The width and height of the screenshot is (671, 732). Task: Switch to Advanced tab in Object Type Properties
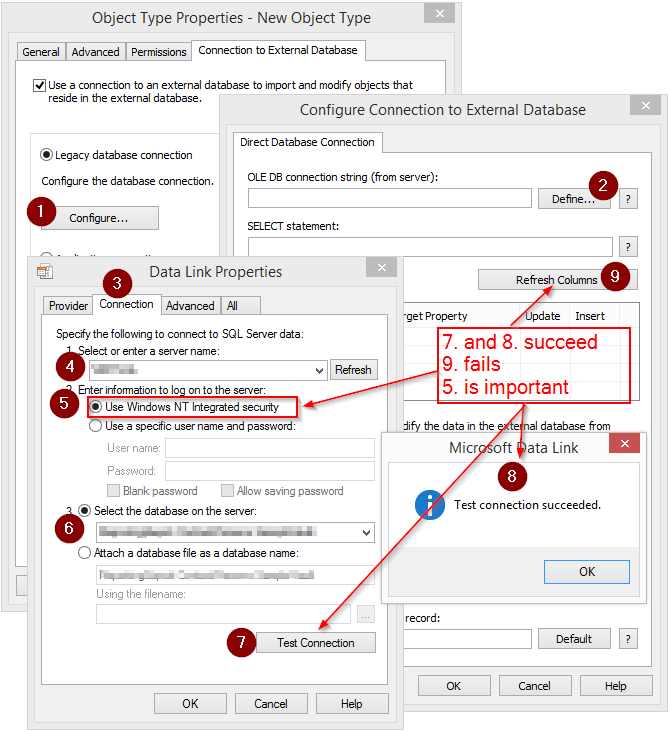[x=95, y=52]
